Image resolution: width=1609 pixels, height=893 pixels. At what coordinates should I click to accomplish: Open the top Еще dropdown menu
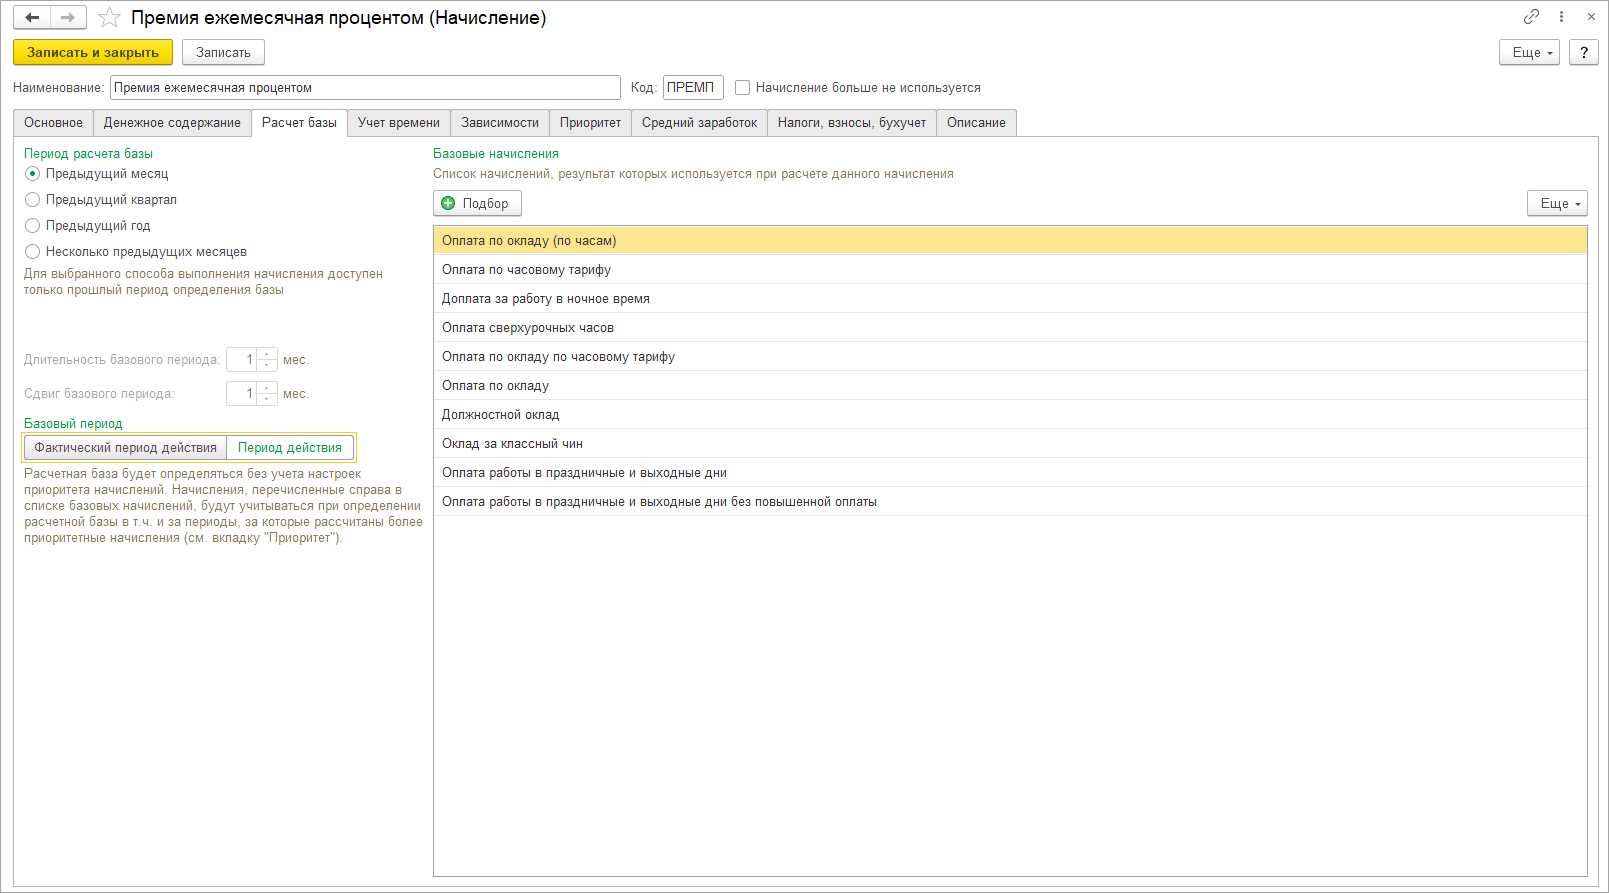coord(1529,52)
